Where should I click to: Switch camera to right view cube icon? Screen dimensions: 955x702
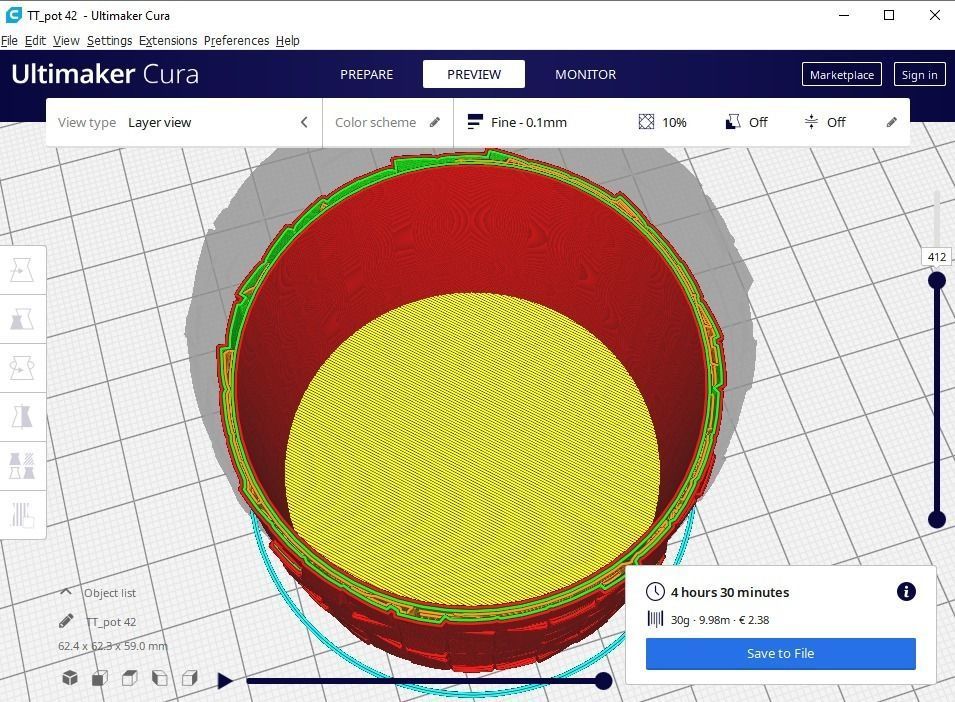coord(190,678)
